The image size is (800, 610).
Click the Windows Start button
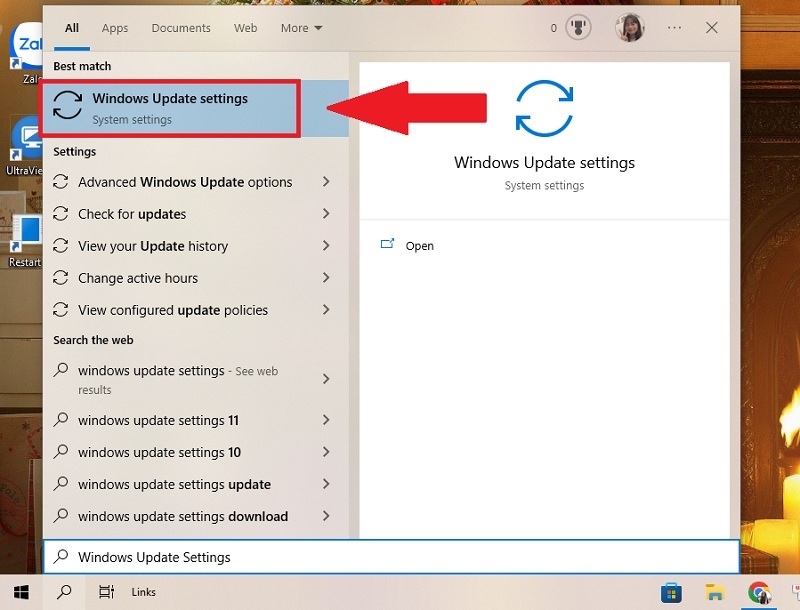point(21,591)
